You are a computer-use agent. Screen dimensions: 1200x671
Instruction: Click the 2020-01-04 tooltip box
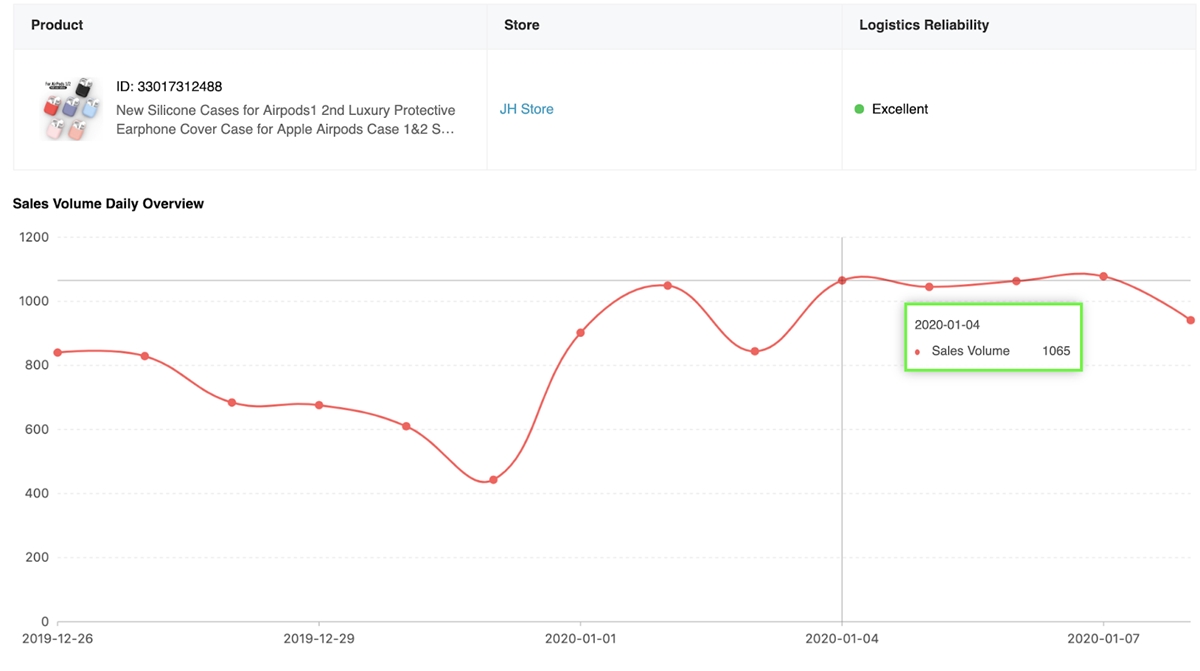click(x=993, y=337)
